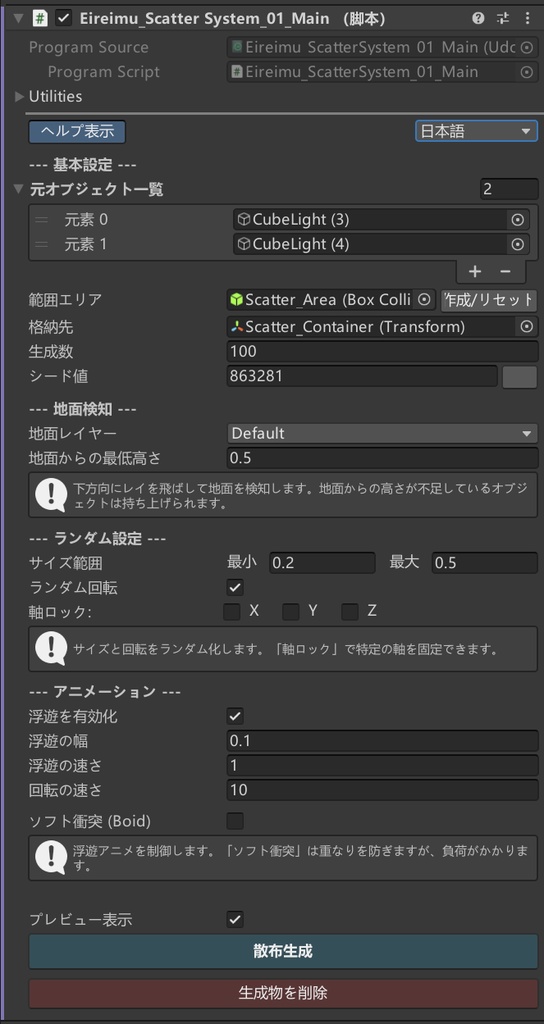This screenshot has height=1024, width=544.
Task: Click the 生成数 label
Action: 51,352
